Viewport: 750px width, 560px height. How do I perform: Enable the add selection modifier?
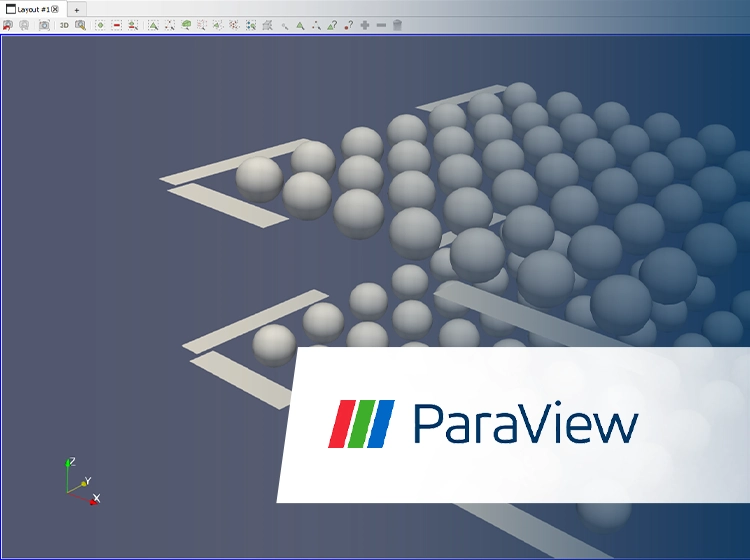(100, 25)
